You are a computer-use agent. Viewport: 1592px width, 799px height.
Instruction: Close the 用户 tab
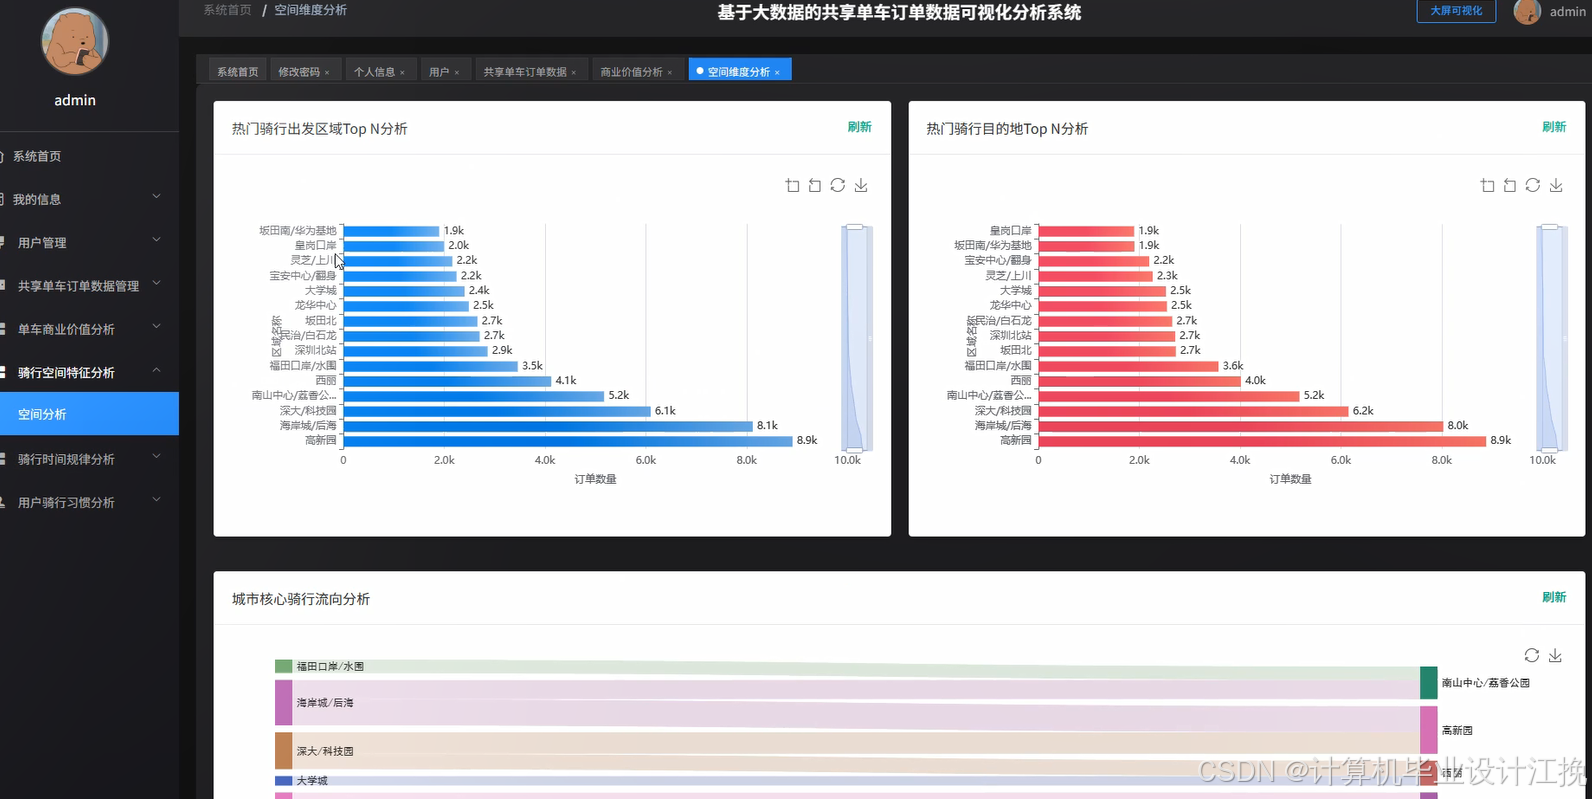pos(457,73)
